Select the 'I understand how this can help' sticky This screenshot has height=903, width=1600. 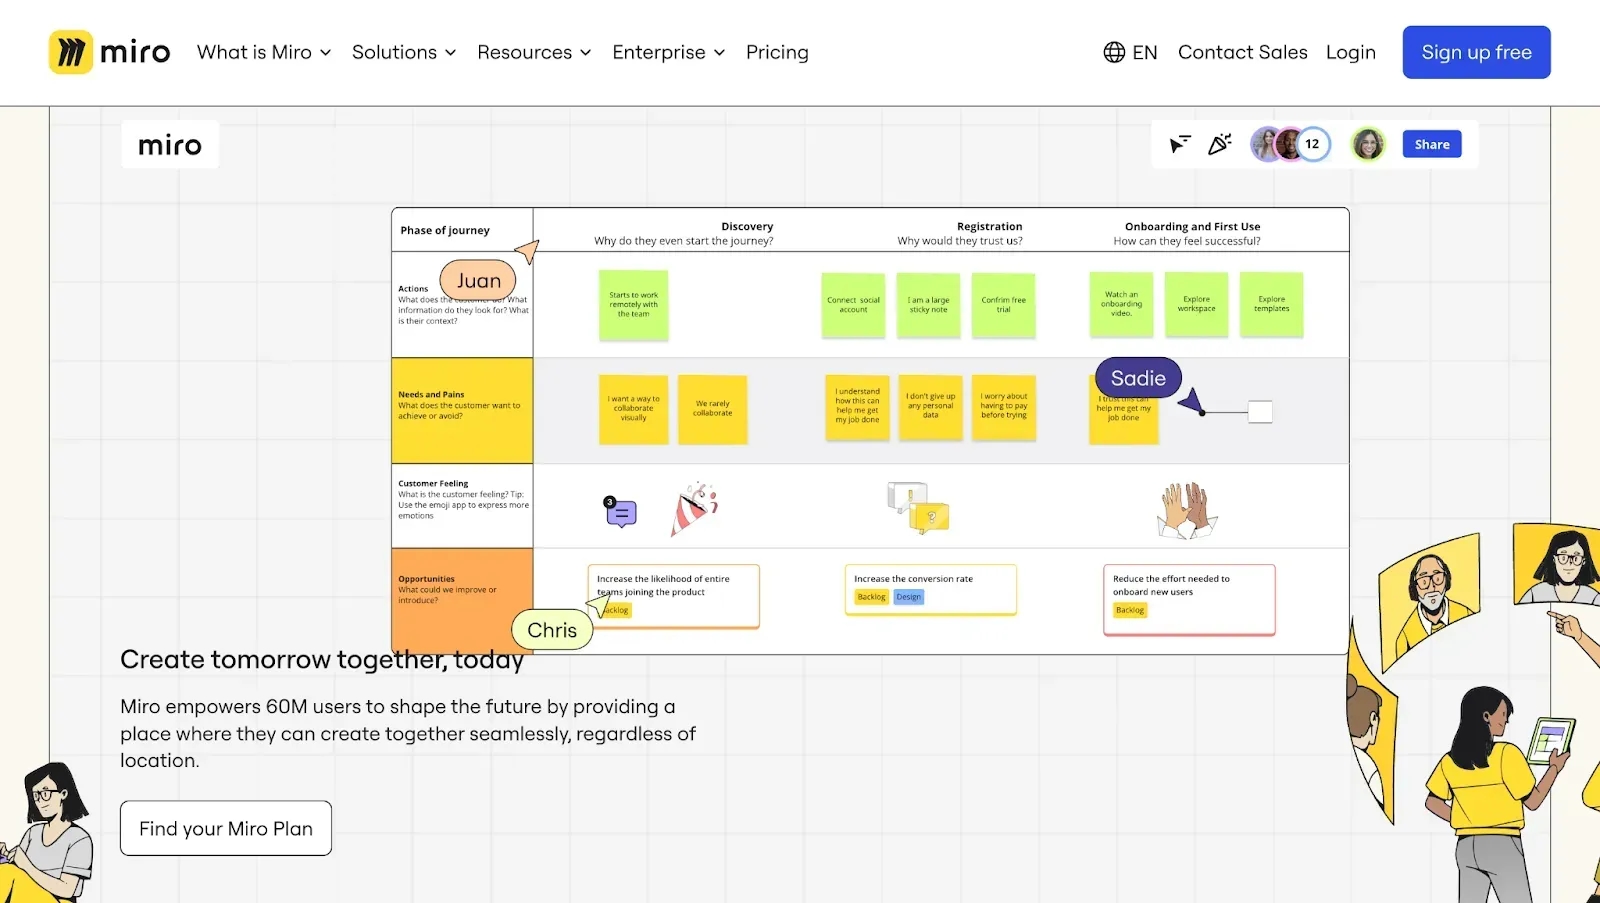coord(857,407)
